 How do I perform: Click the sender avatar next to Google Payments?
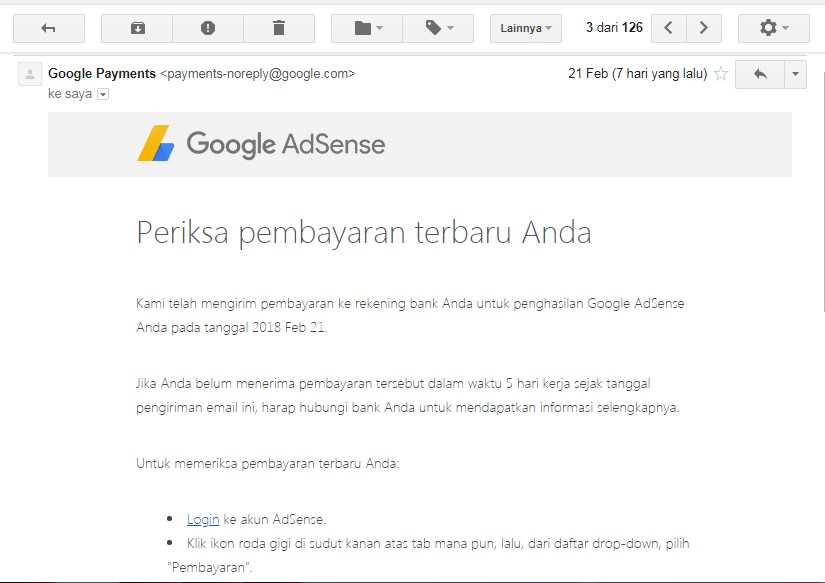coord(29,73)
